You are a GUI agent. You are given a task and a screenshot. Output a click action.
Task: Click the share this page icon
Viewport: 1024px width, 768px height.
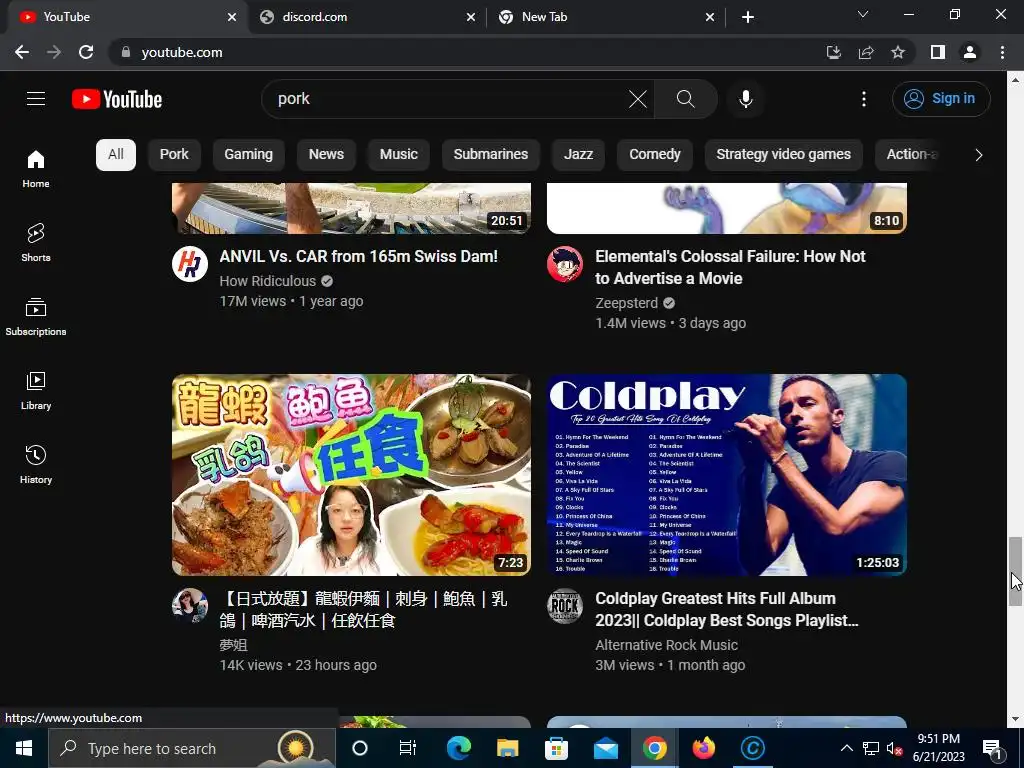click(x=866, y=52)
